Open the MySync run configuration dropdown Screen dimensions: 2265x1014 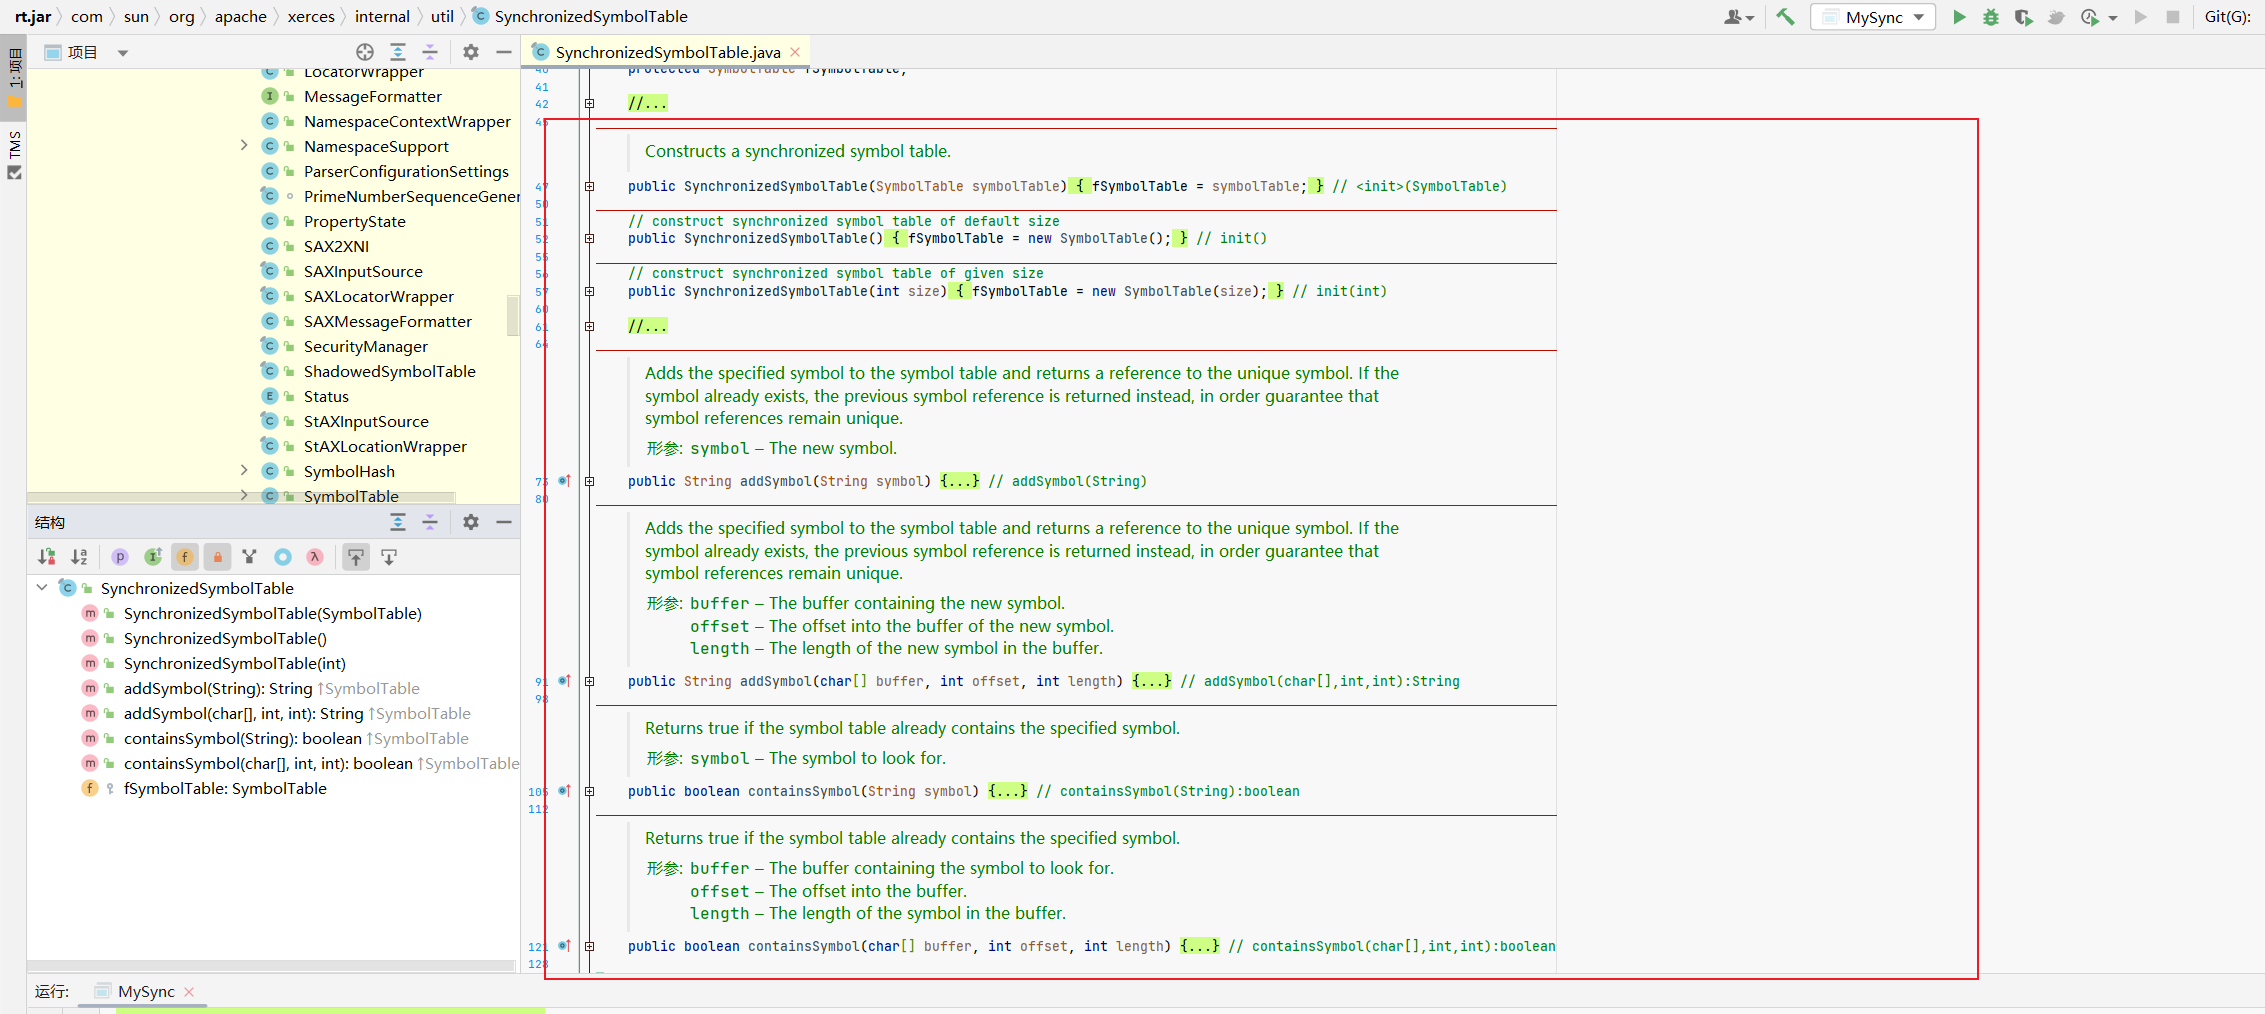click(1873, 17)
